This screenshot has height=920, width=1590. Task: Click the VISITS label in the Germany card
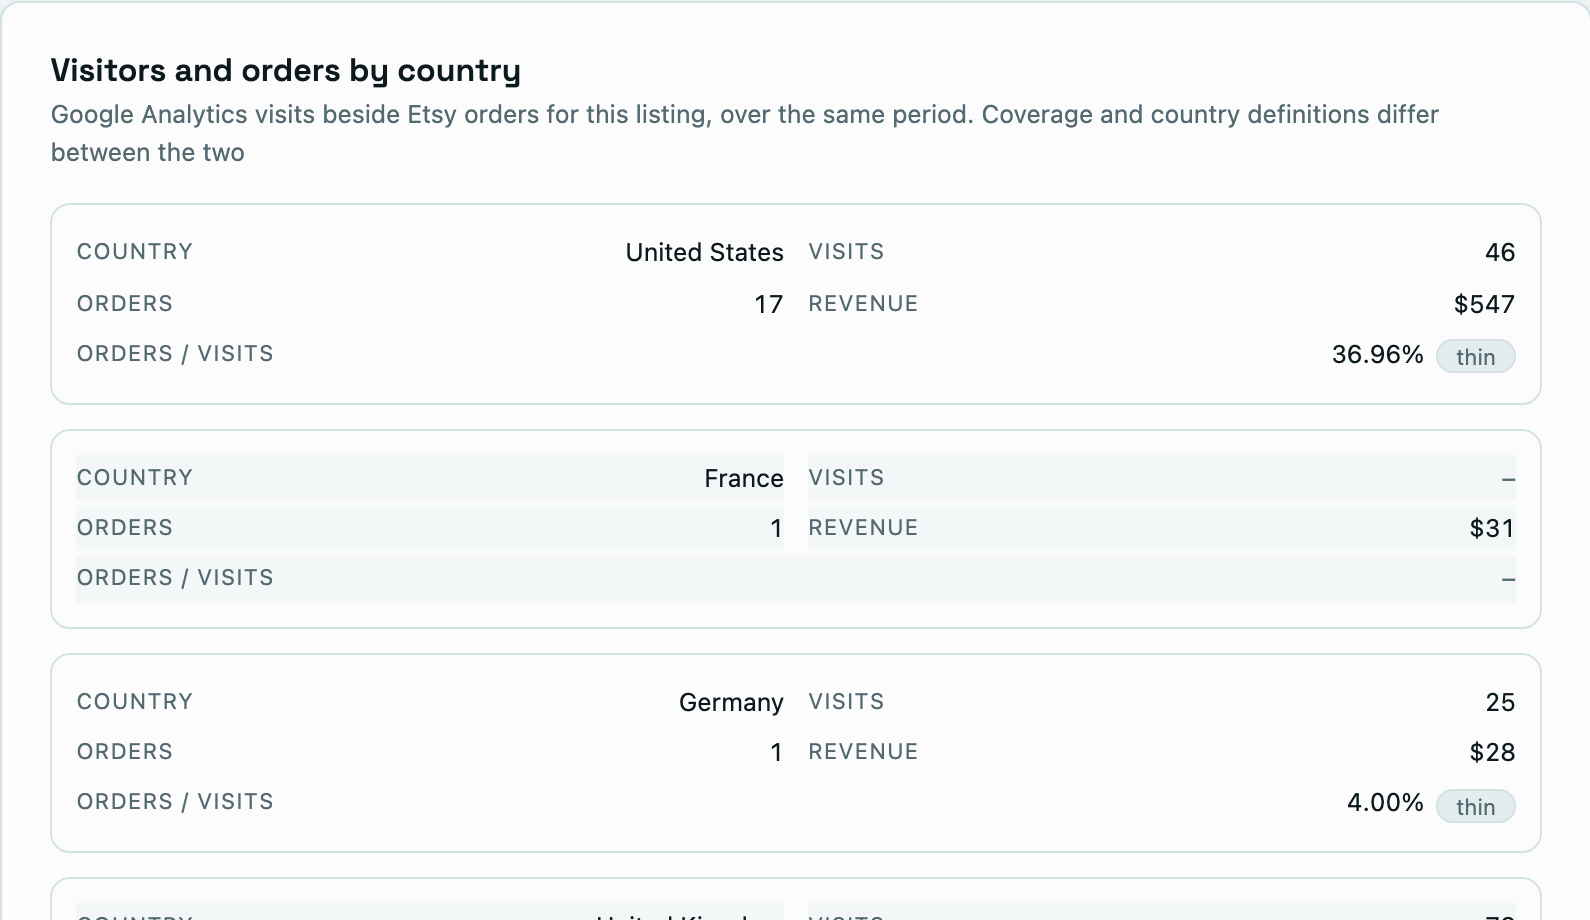[x=846, y=702]
